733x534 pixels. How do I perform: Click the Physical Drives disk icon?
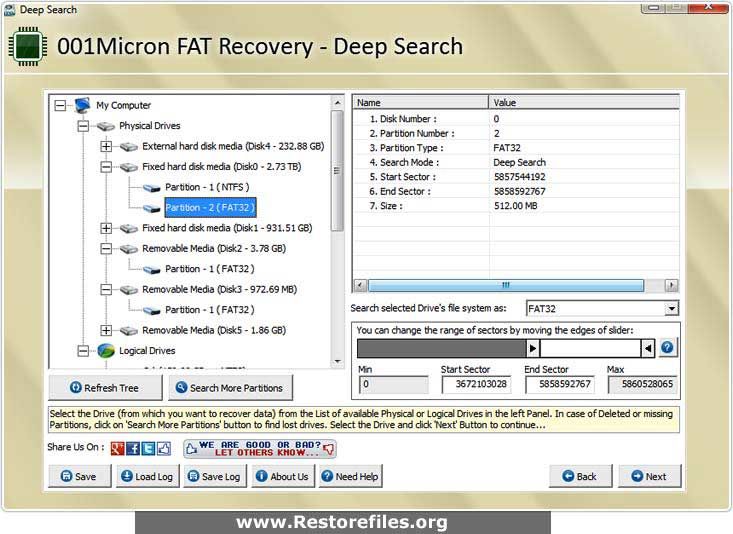(x=106, y=126)
